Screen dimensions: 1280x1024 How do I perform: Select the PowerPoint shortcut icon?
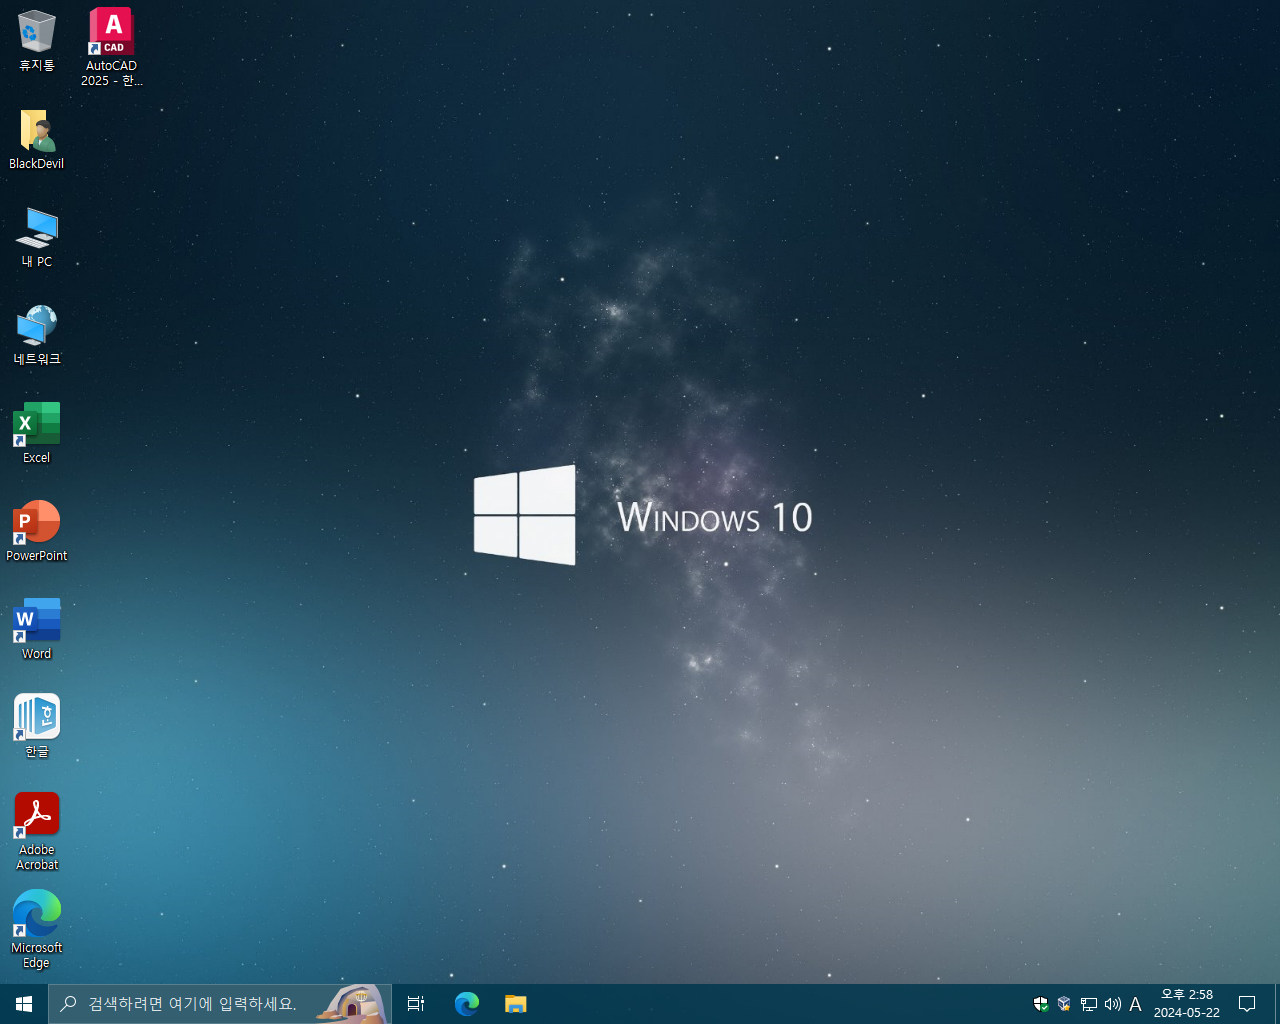[x=37, y=530]
